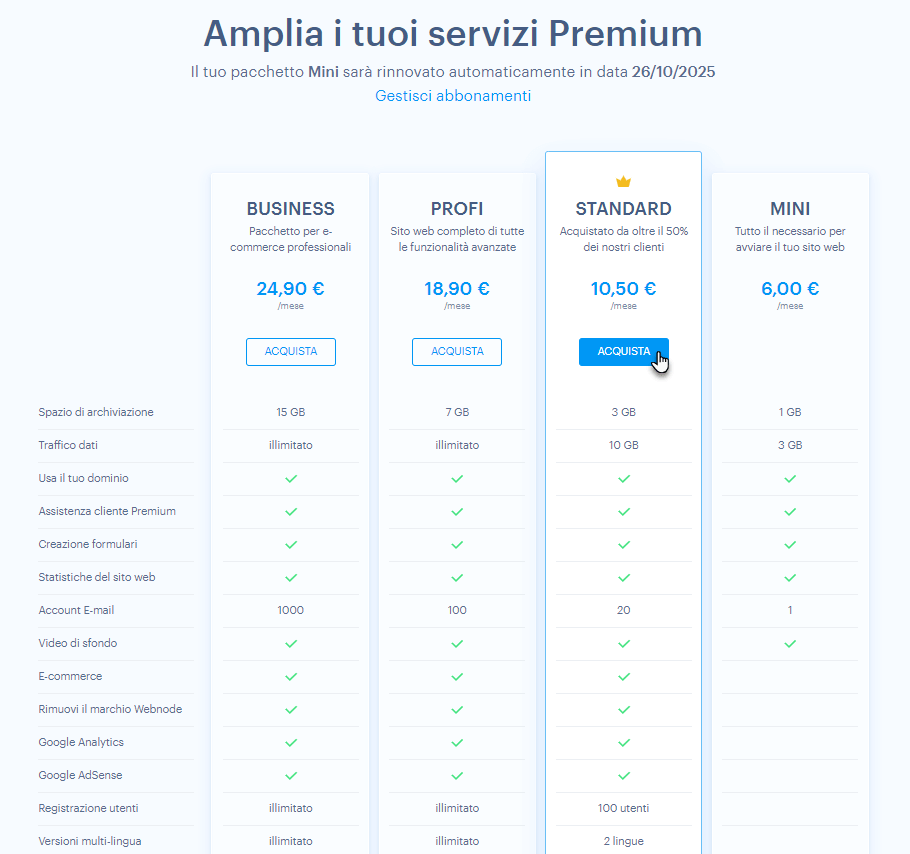Click the Mini plan's Video di sfondo checkmark

[790, 643]
